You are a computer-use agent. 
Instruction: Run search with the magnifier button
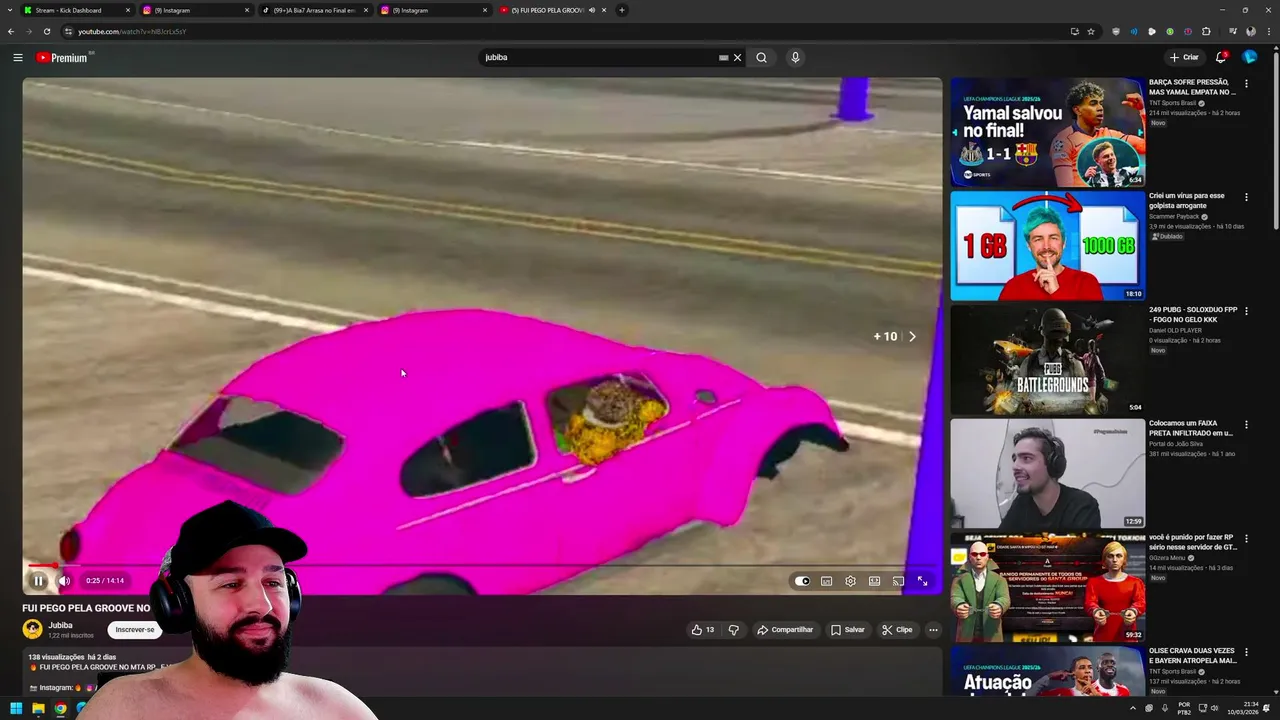(761, 57)
